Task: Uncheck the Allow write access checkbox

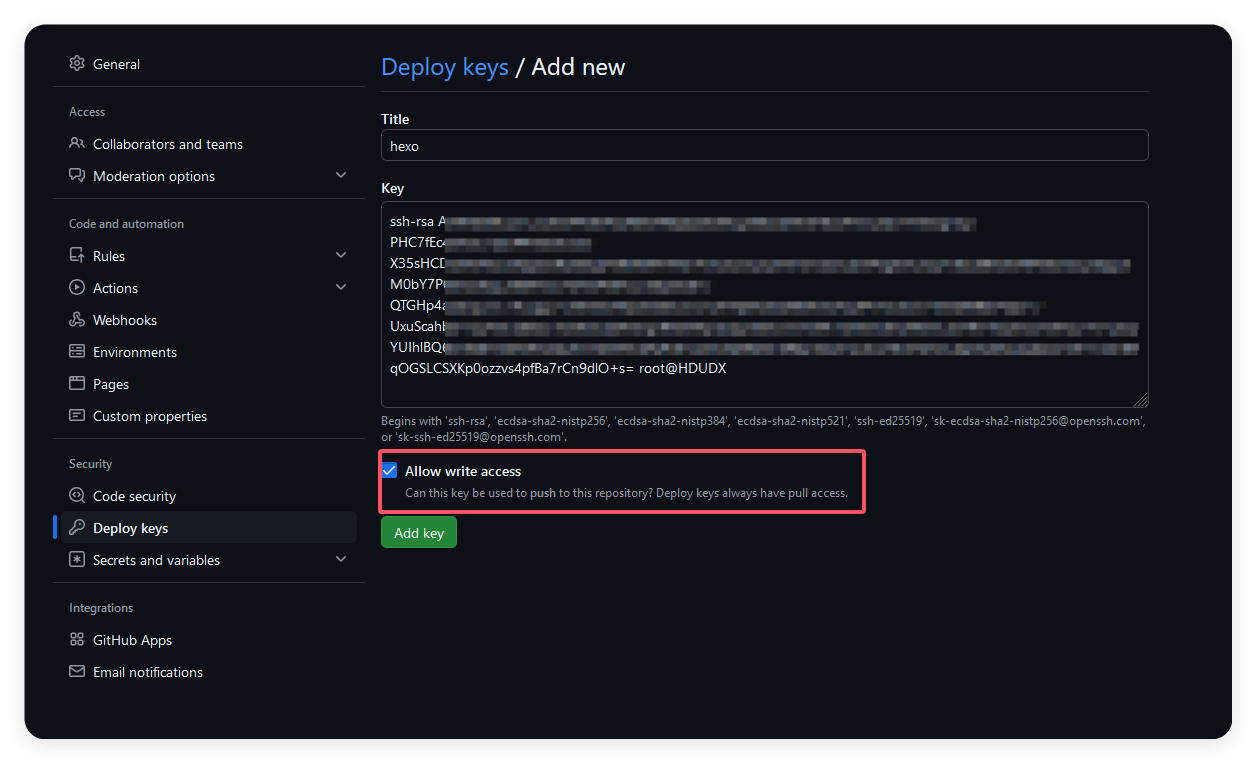Action: coord(390,471)
